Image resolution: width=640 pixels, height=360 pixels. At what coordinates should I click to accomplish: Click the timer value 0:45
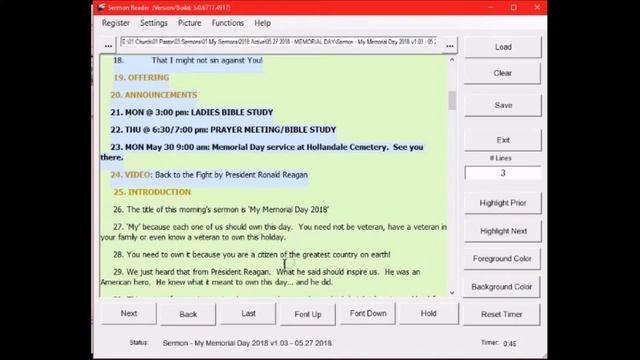pos(510,344)
